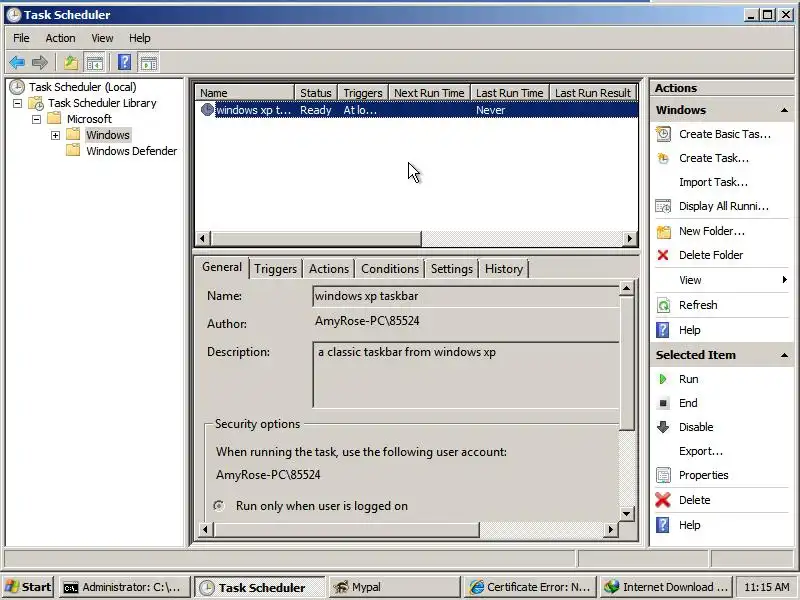Click the Disable down-arrow icon

663,427
